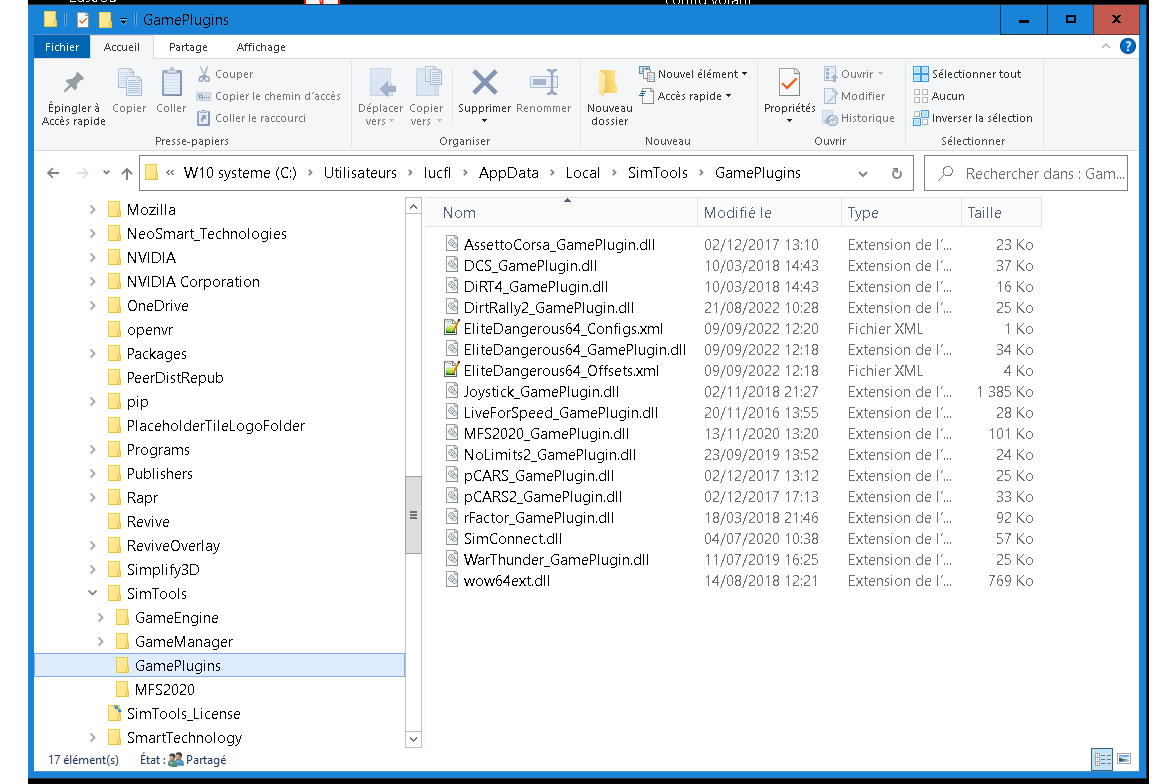1176x784 pixels.
Task: Open address bar history dropdown
Action: [862, 173]
